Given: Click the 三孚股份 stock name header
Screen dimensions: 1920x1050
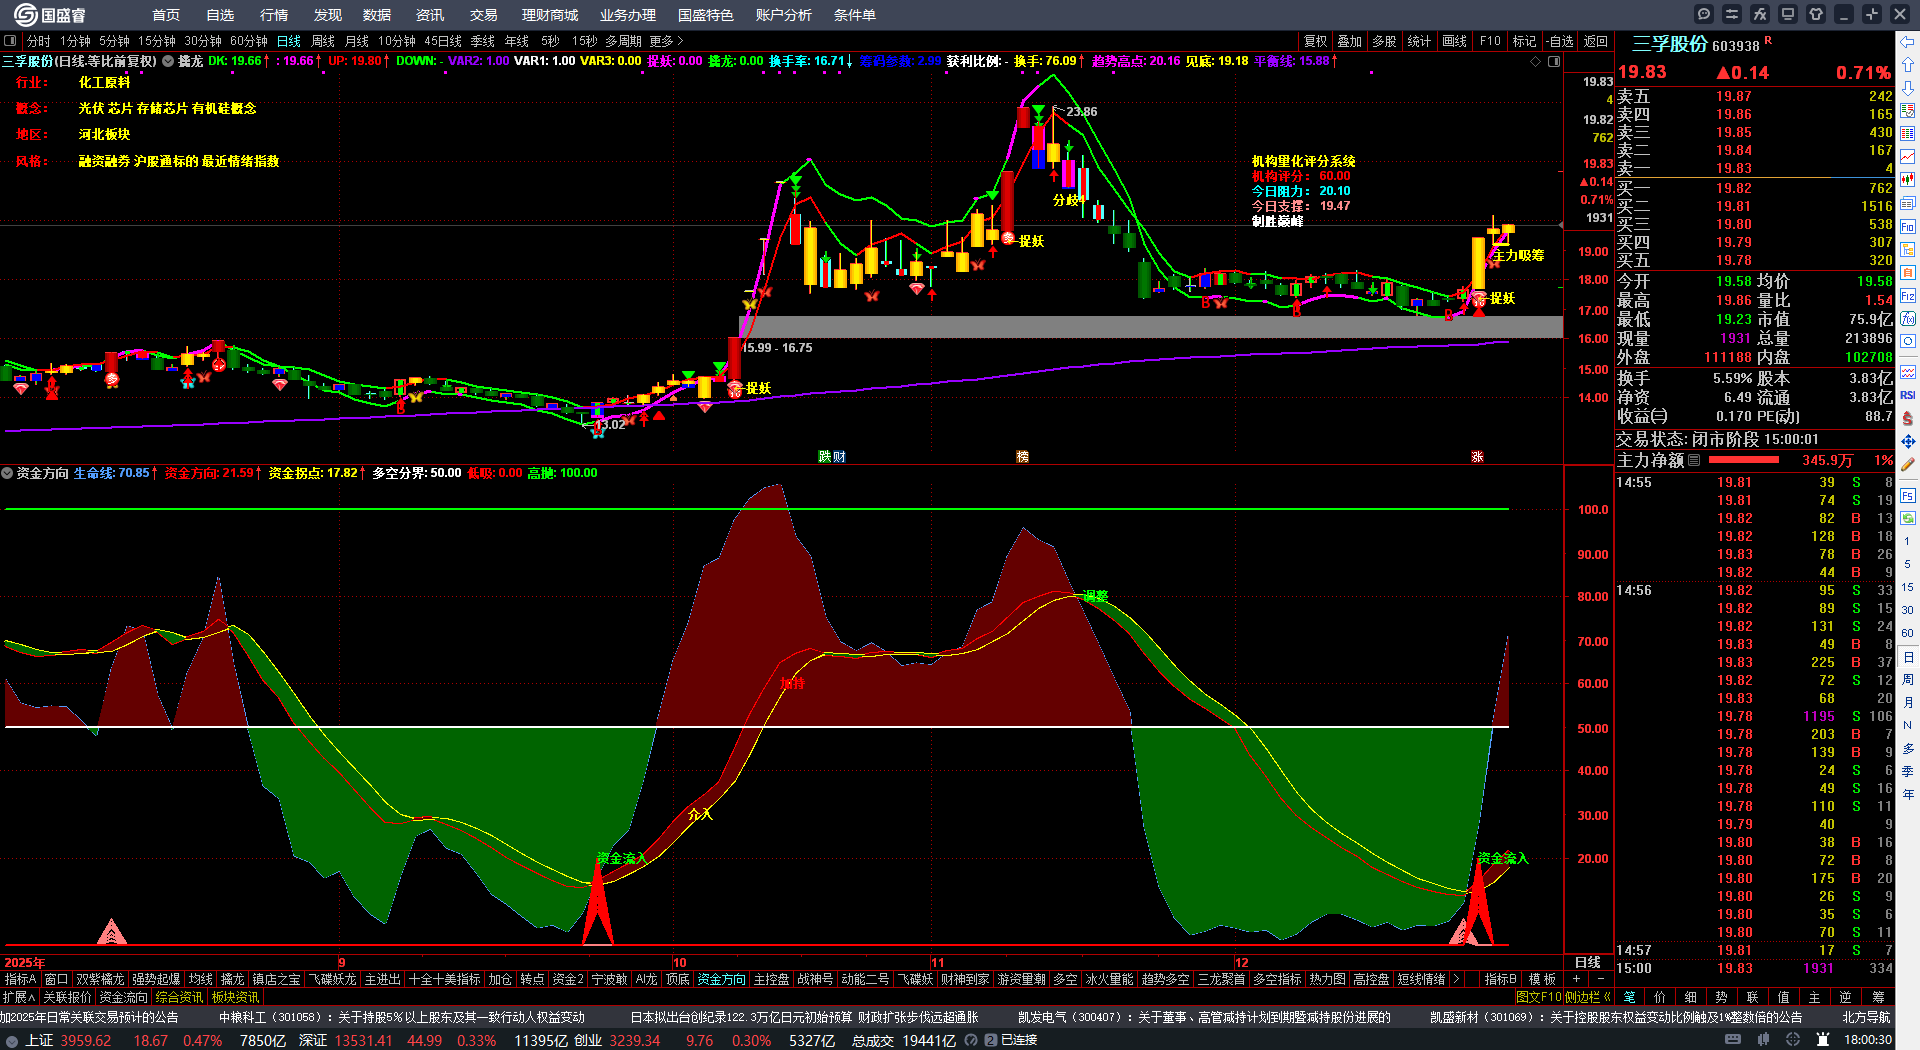Looking at the screenshot, I should [x=1669, y=44].
